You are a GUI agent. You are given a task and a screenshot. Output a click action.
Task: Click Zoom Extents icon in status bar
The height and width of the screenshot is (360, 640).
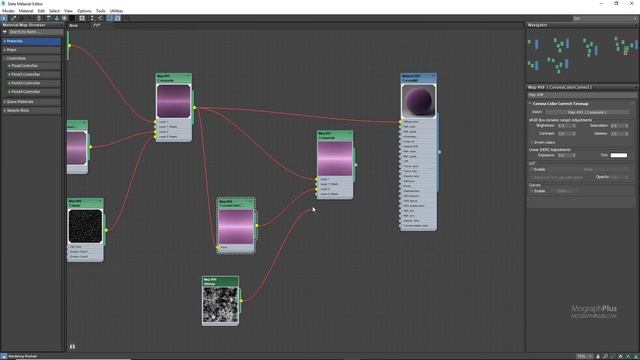620,356
